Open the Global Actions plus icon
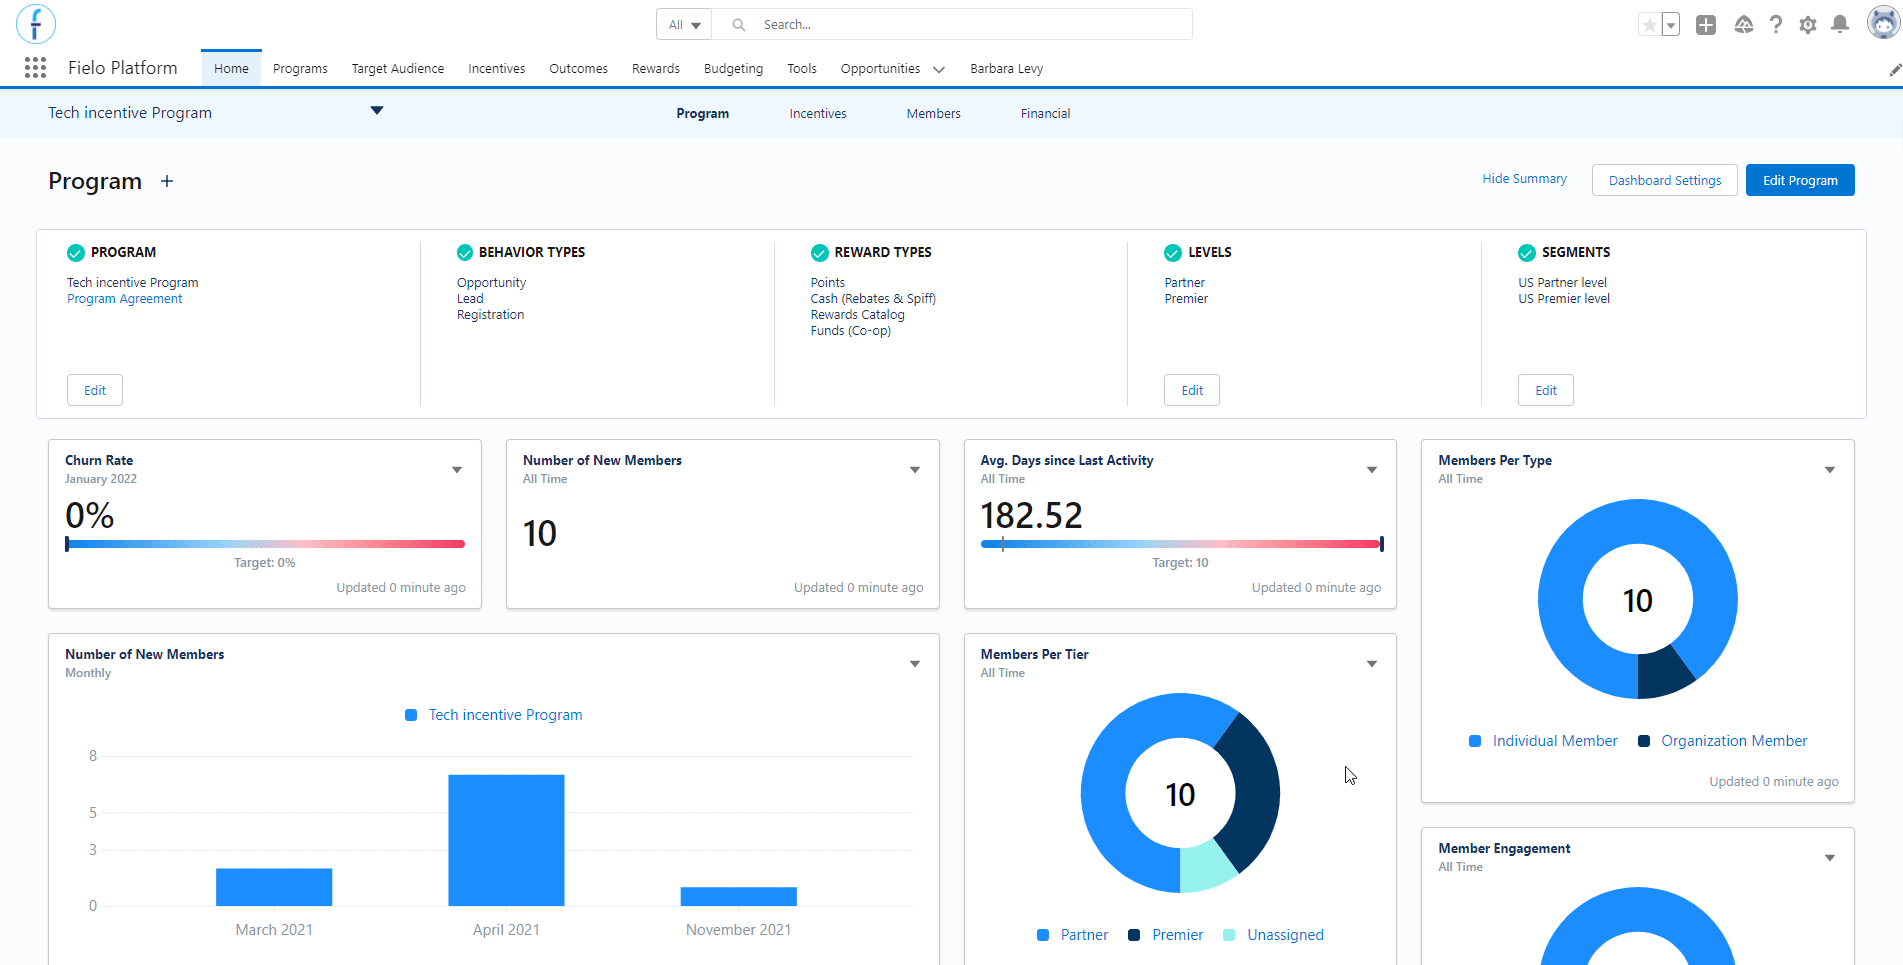 (1706, 25)
